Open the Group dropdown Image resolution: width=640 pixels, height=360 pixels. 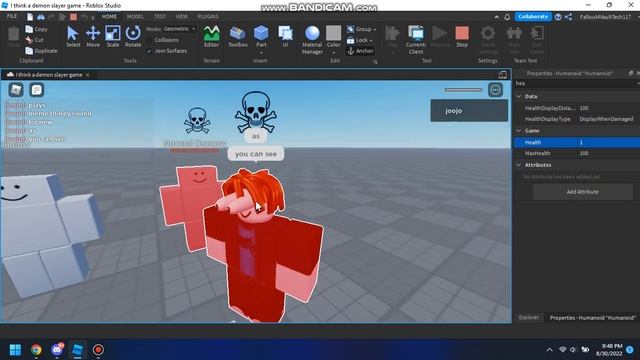pos(362,29)
